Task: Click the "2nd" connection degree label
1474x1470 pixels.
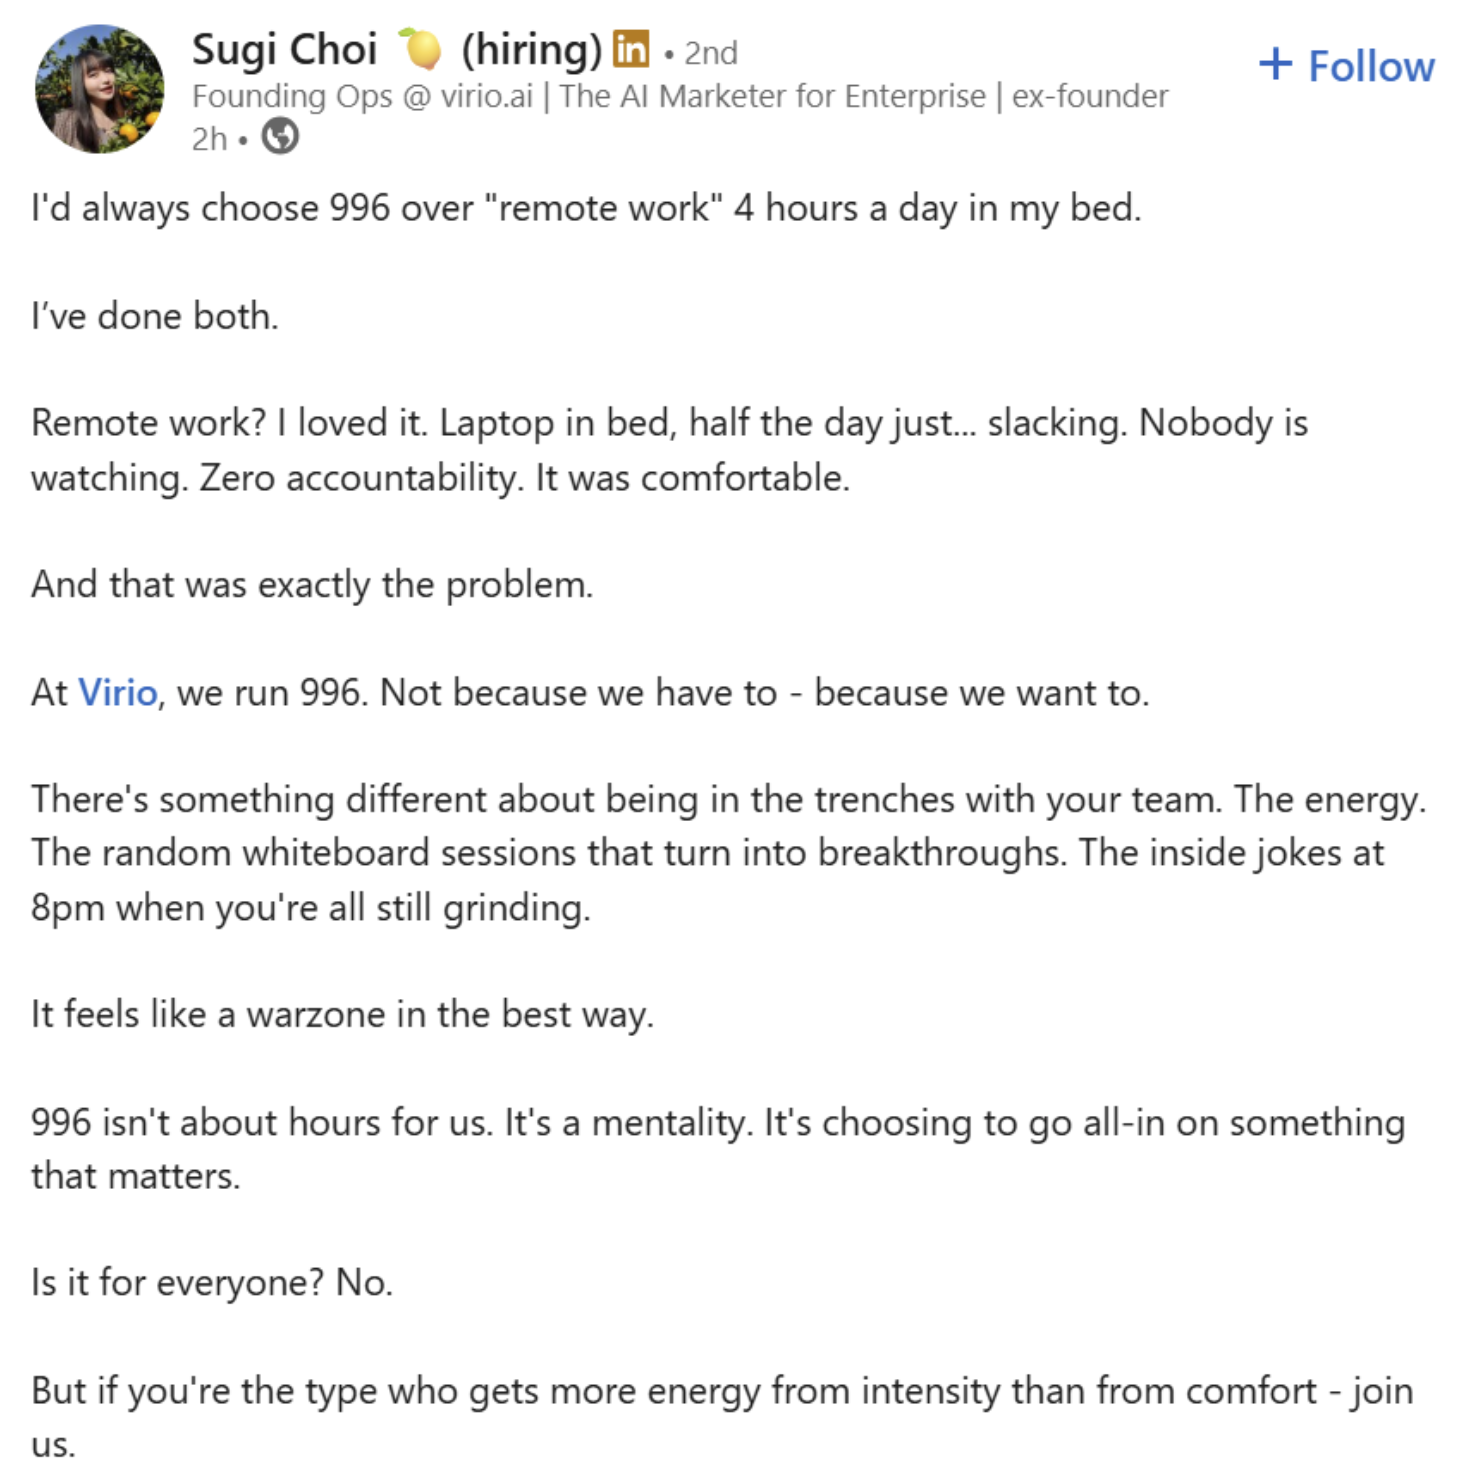Action: [x=711, y=52]
